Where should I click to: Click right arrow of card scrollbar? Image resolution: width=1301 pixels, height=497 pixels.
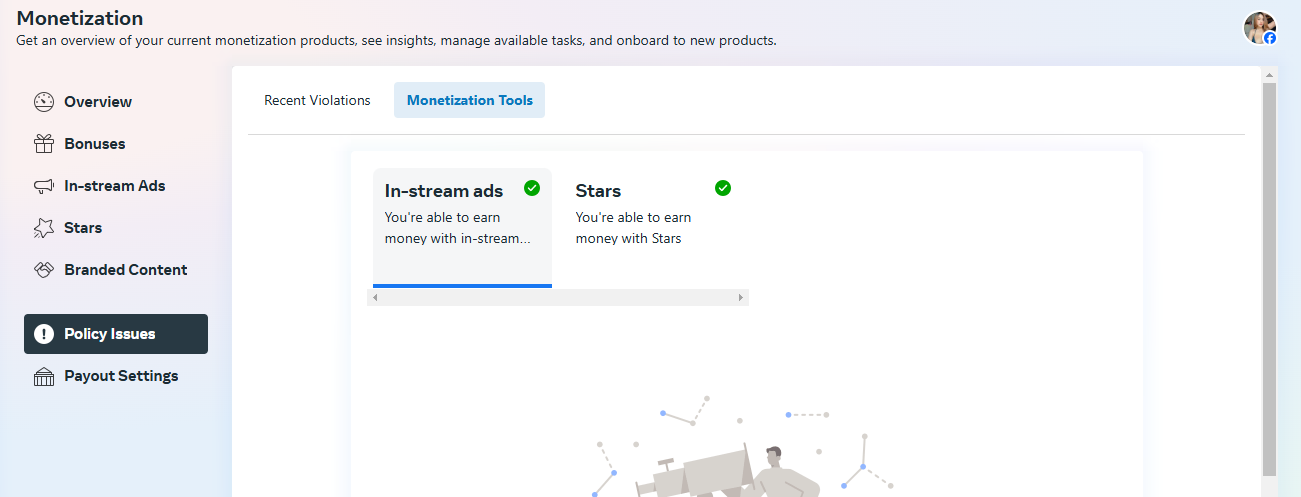click(741, 298)
